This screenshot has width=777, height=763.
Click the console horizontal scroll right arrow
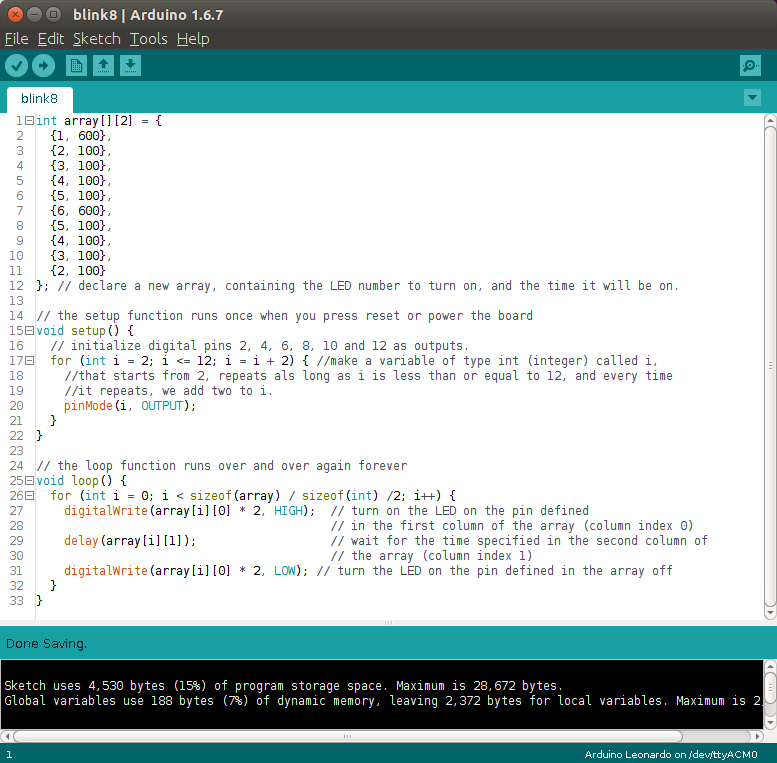757,736
